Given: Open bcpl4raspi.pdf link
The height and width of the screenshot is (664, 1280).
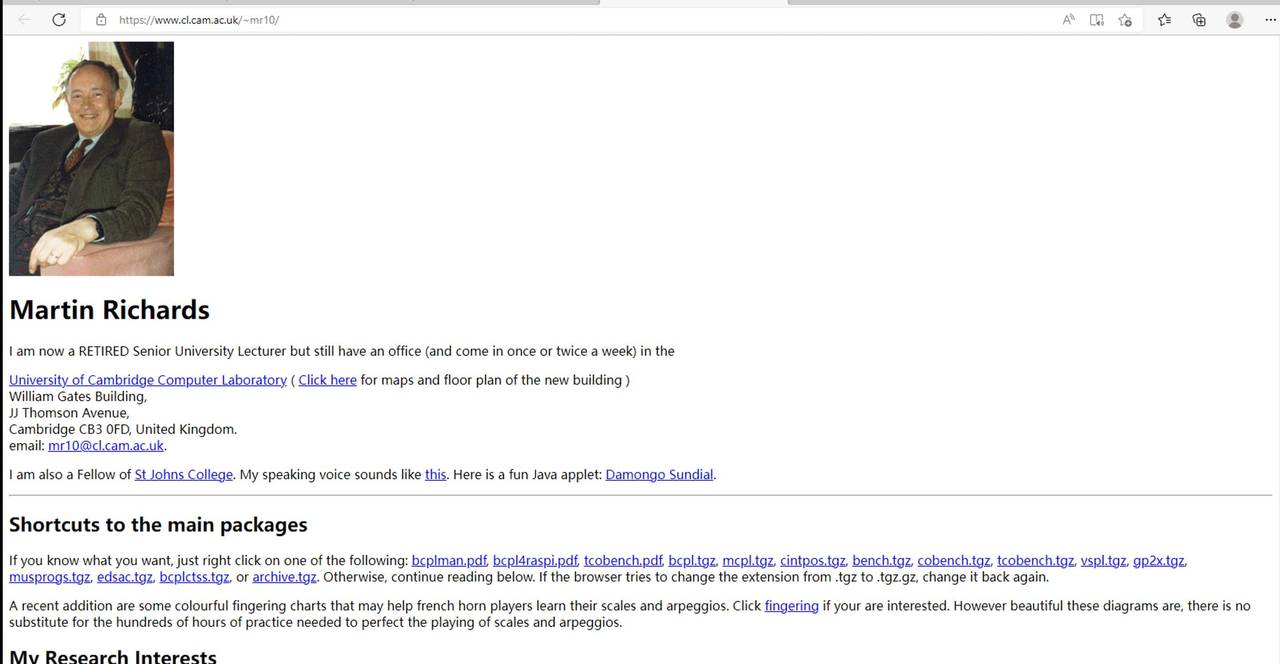Looking at the screenshot, I should coord(535,561).
